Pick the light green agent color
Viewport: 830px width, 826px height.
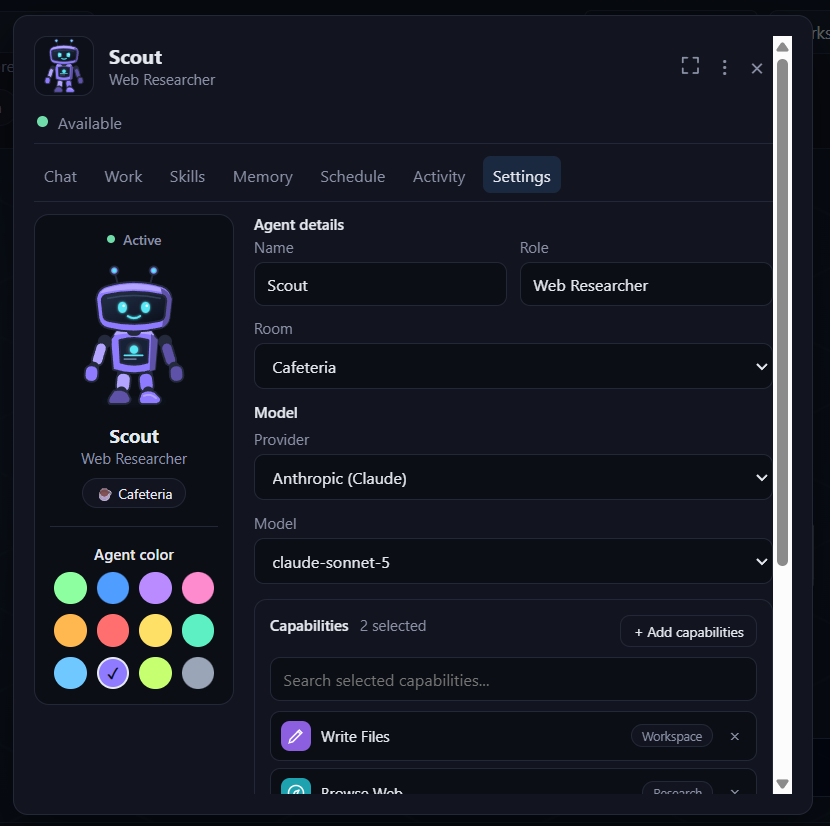pyautogui.click(x=70, y=588)
